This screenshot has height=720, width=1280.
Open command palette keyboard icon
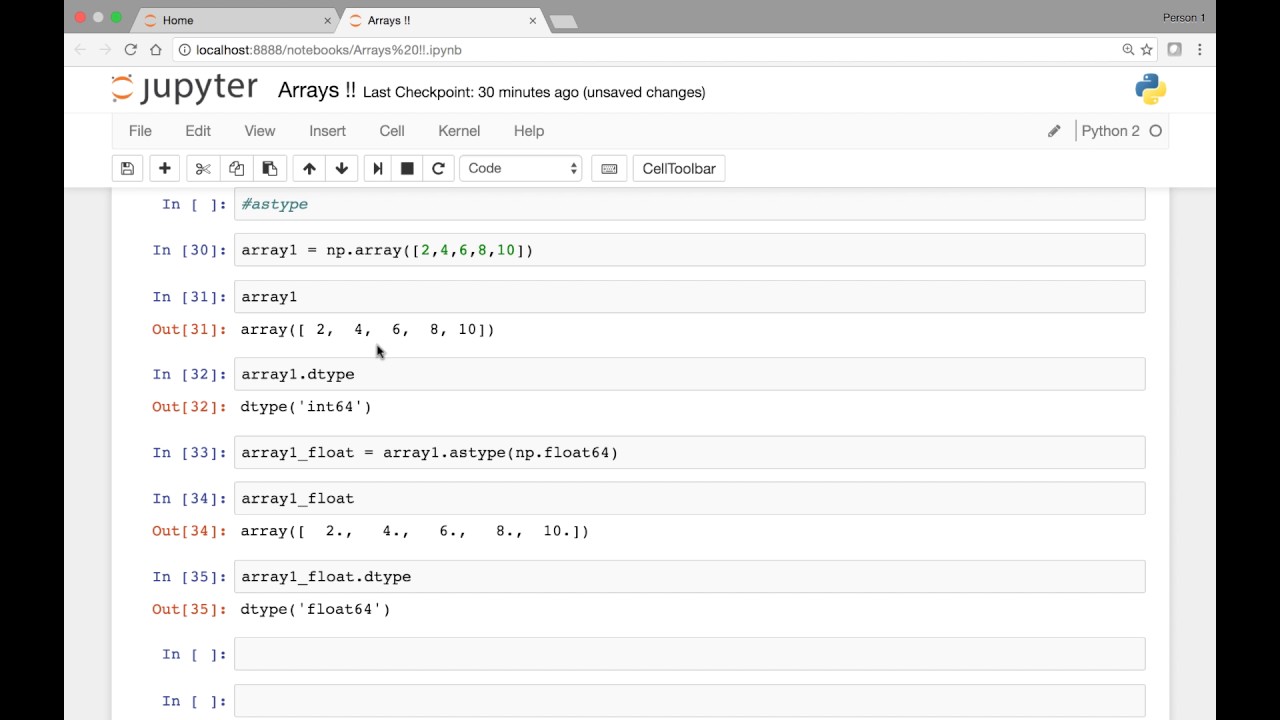(609, 168)
